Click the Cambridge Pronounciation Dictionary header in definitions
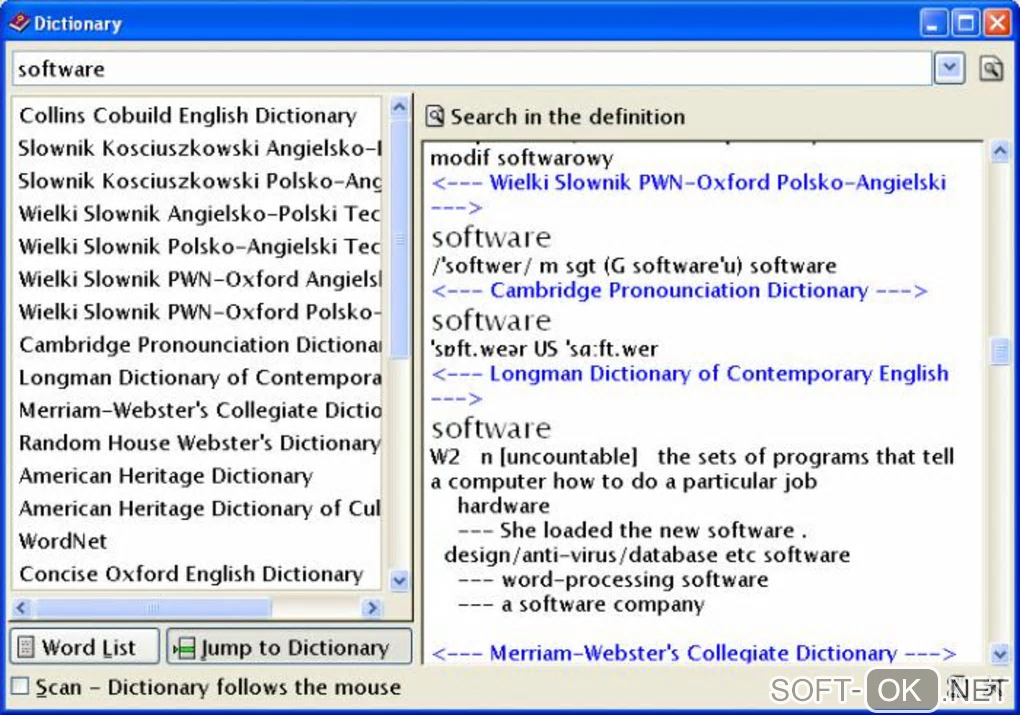The image size is (1020, 715). tap(678, 290)
